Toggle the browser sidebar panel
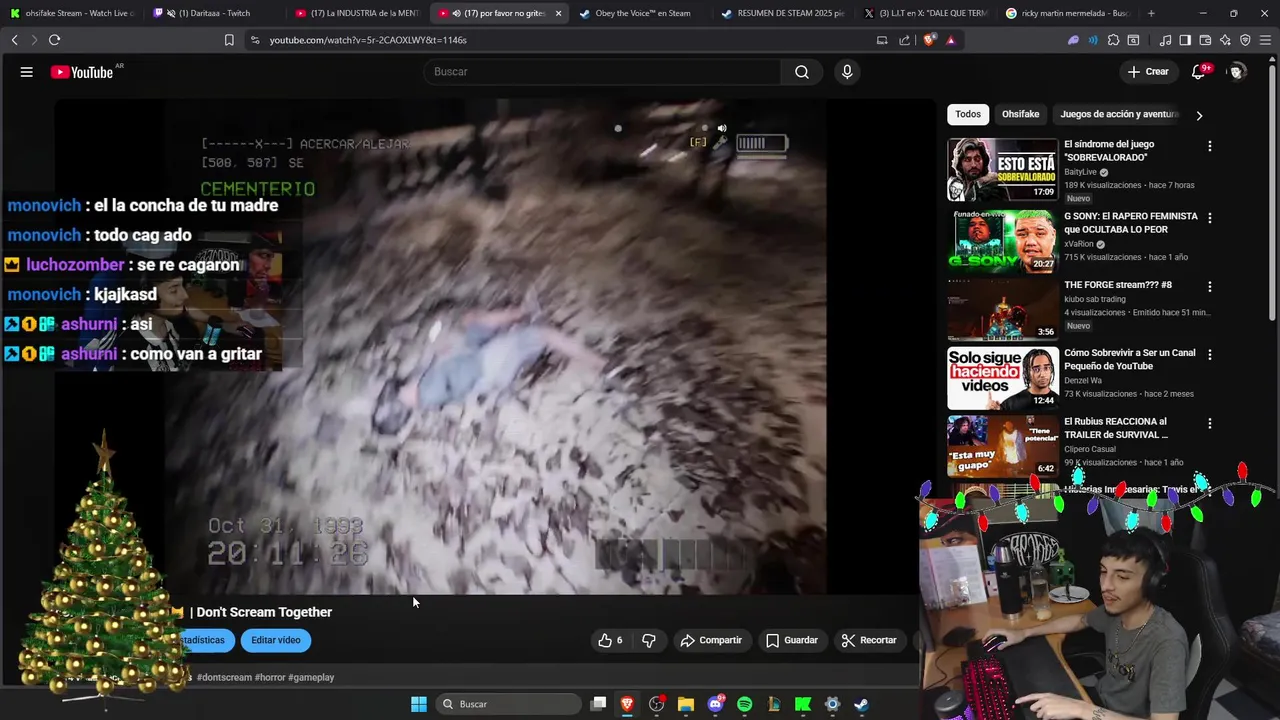The width and height of the screenshot is (1280, 720). [x=1185, y=40]
